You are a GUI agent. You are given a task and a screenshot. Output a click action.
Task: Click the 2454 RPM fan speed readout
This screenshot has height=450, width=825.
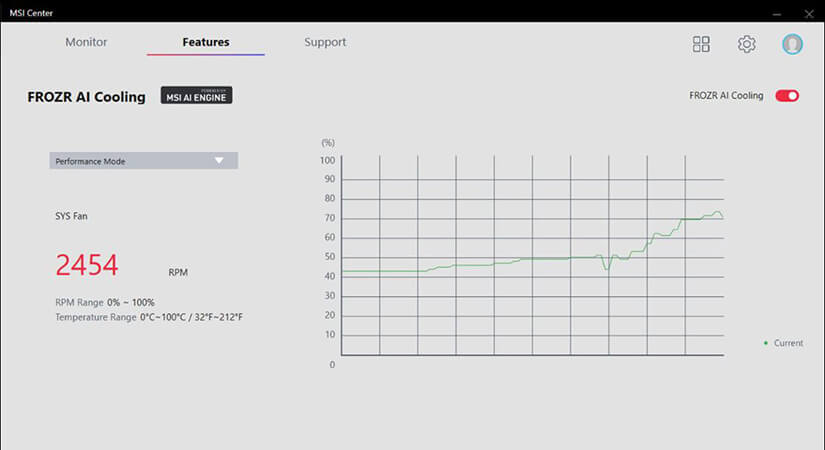87,265
